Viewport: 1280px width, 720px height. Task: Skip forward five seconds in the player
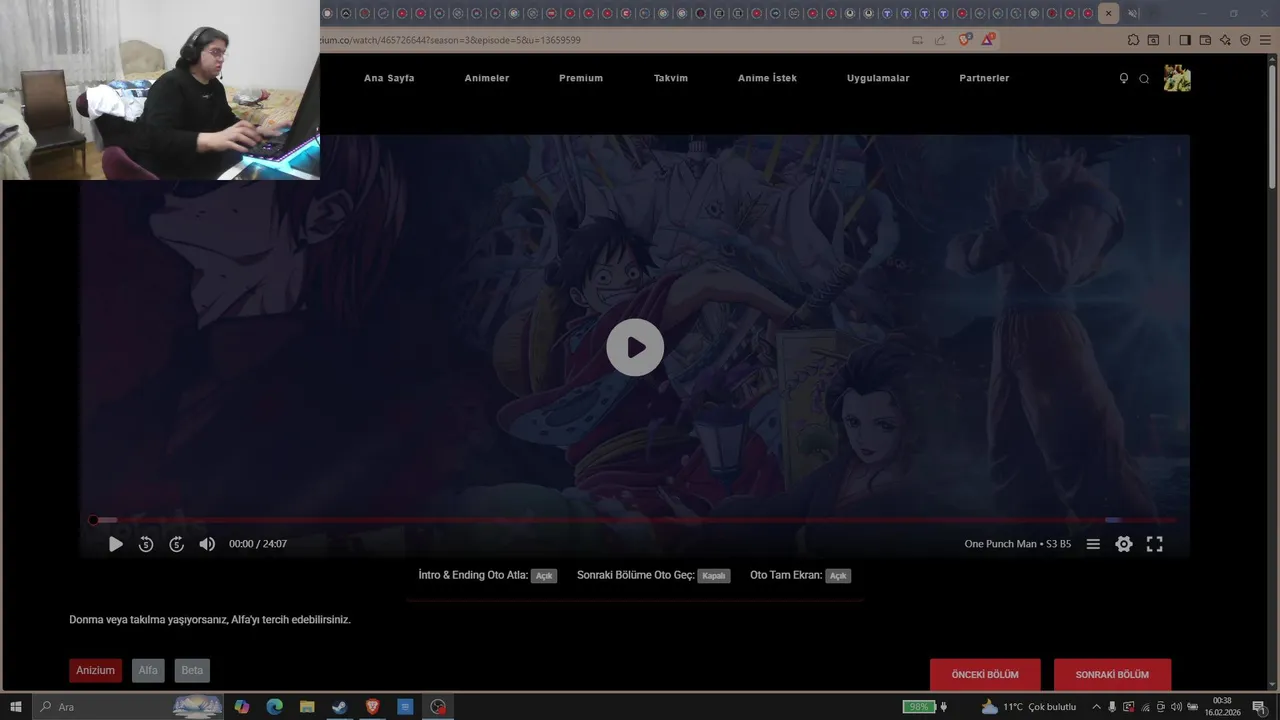pyautogui.click(x=176, y=544)
